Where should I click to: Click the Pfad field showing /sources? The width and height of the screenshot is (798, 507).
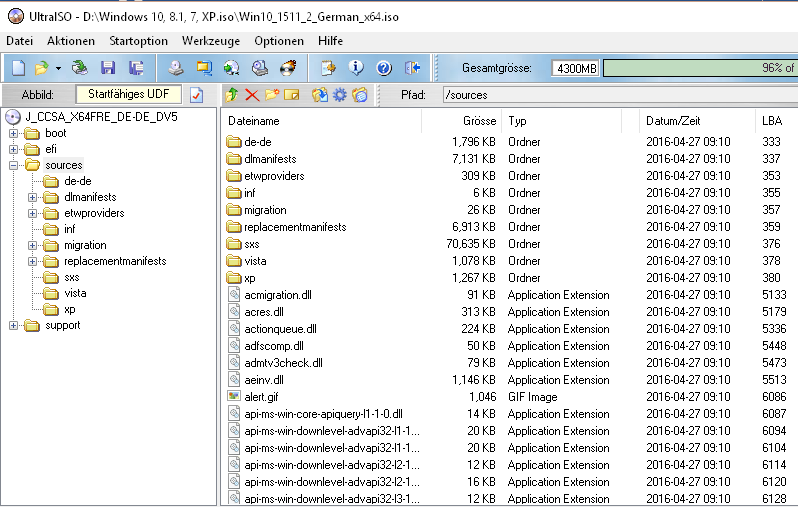coord(620,95)
